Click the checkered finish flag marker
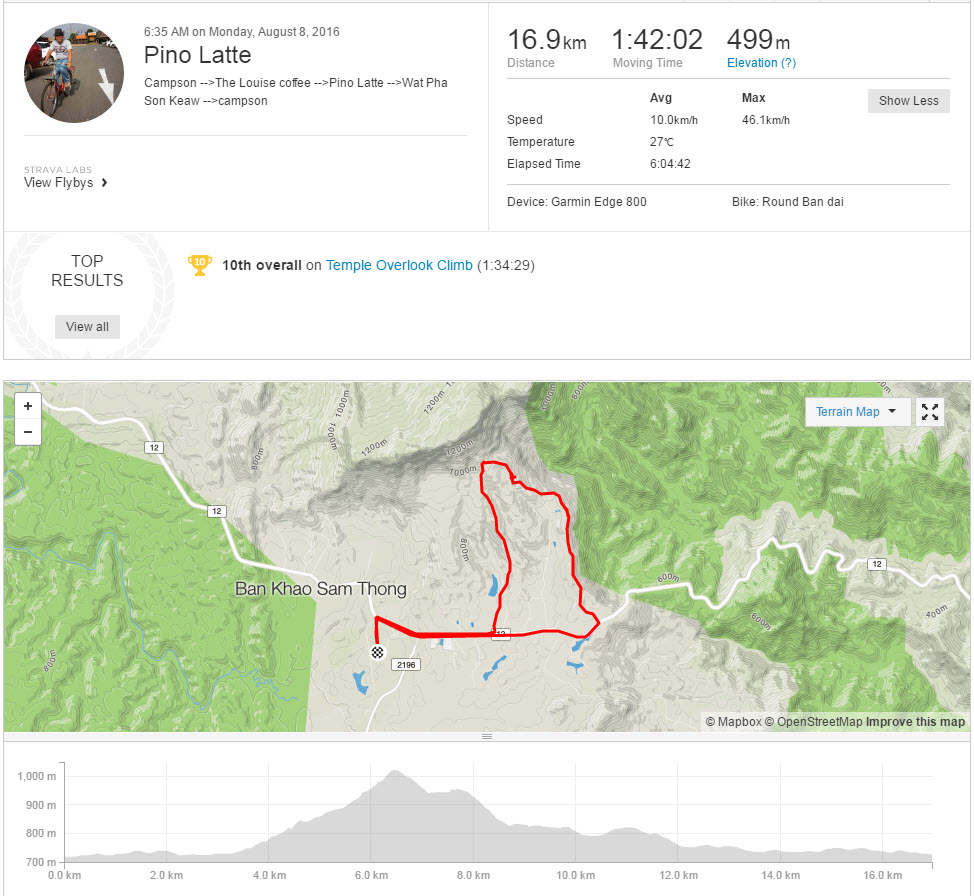 click(x=377, y=652)
